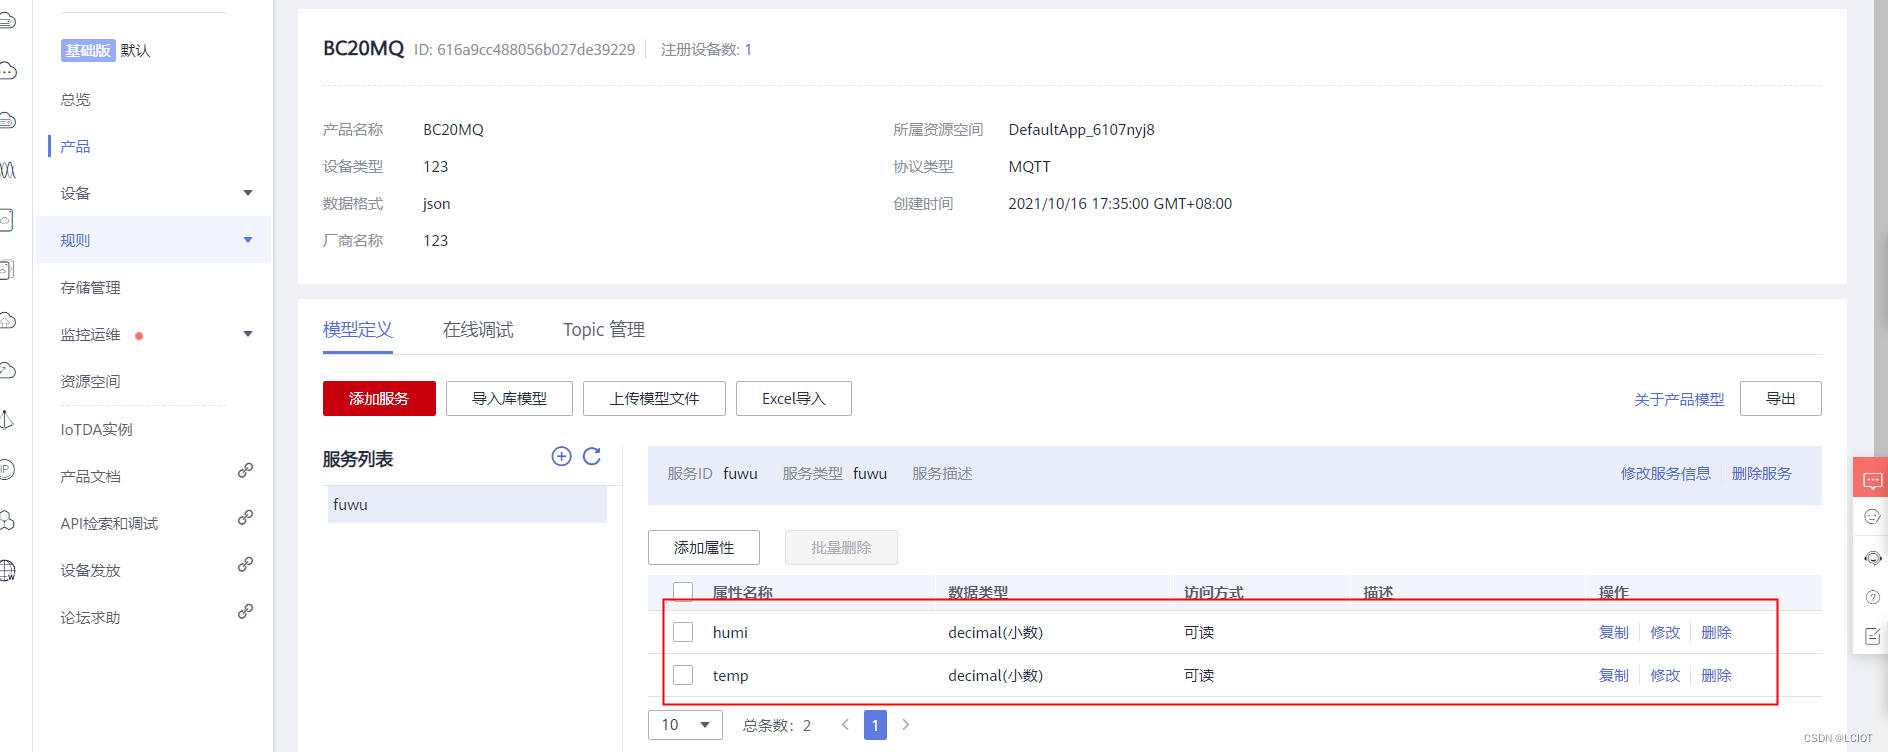Expand the 设备 menu arrow
This screenshot has width=1888, height=752.
click(248, 193)
